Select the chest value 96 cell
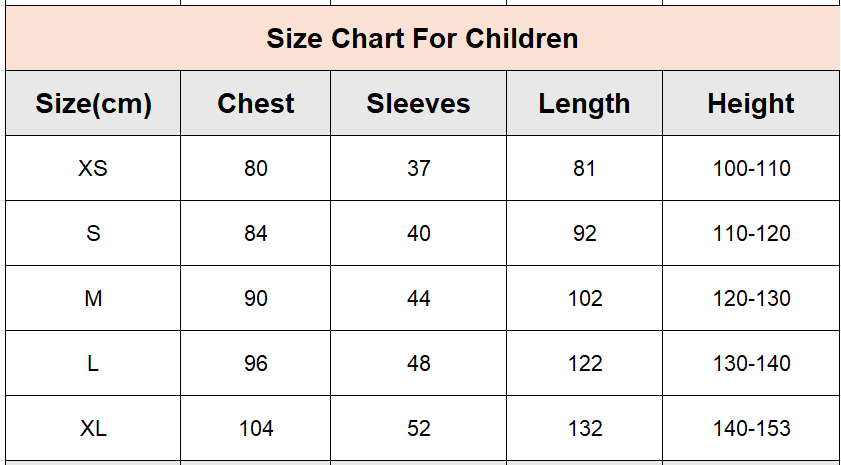This screenshot has width=841, height=465. 255,364
